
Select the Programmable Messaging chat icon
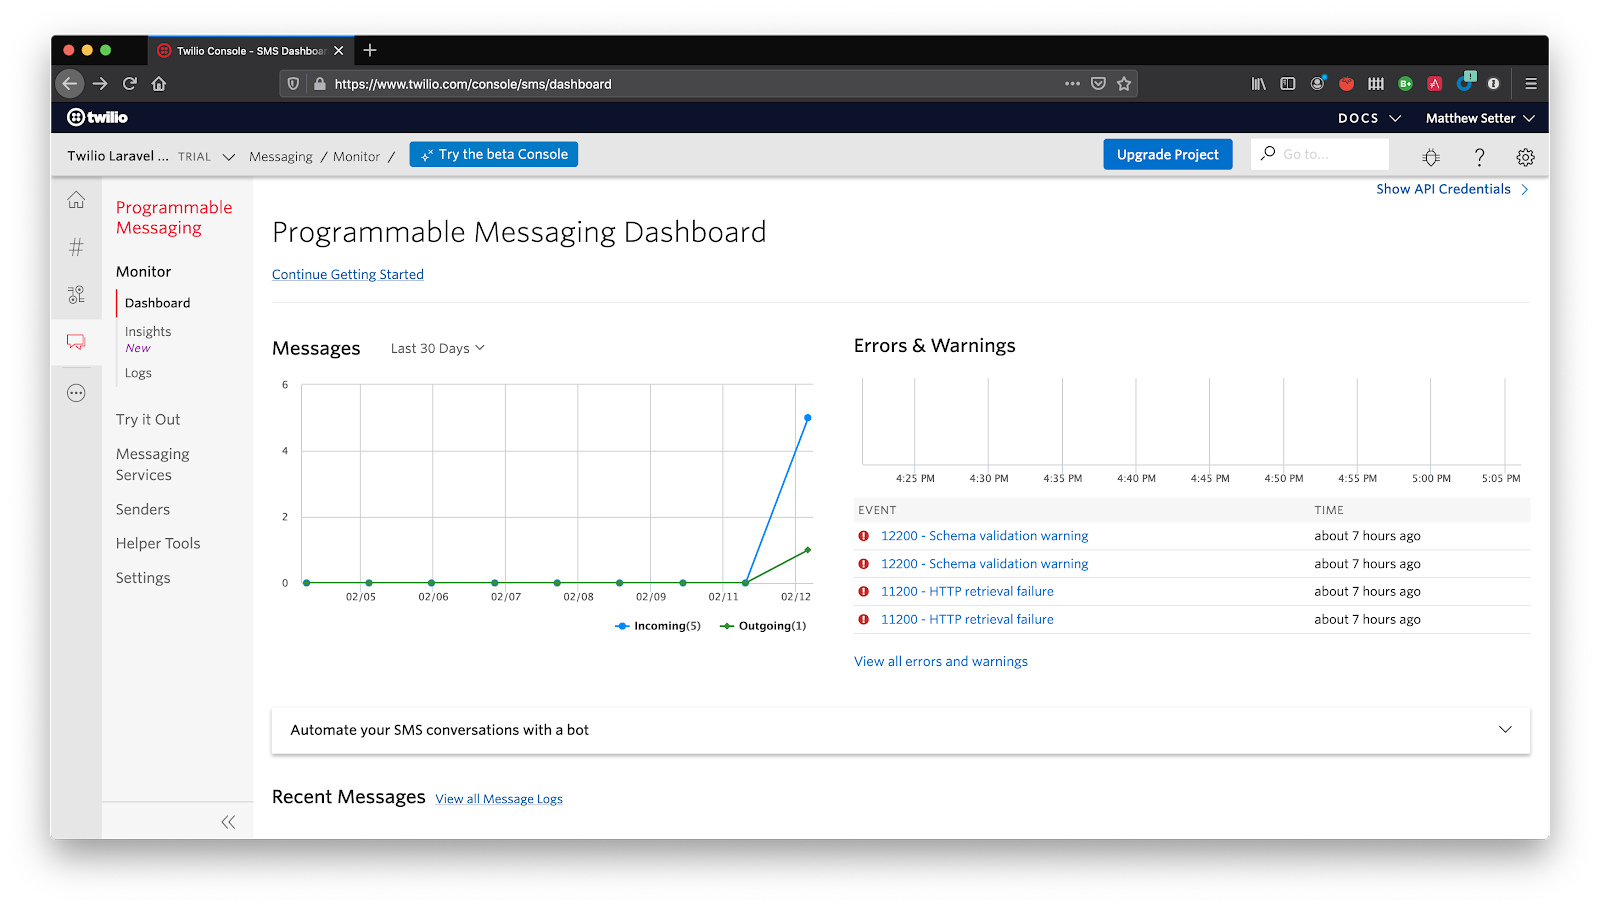tap(76, 342)
